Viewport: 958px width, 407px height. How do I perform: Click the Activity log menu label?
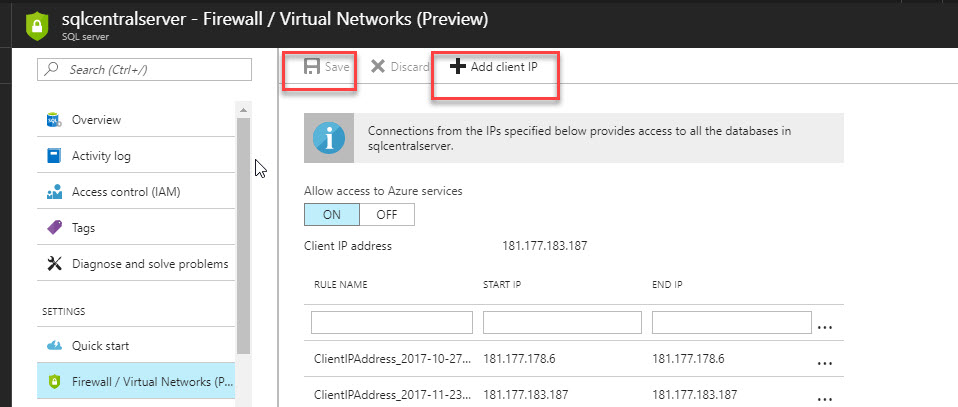[101, 156]
